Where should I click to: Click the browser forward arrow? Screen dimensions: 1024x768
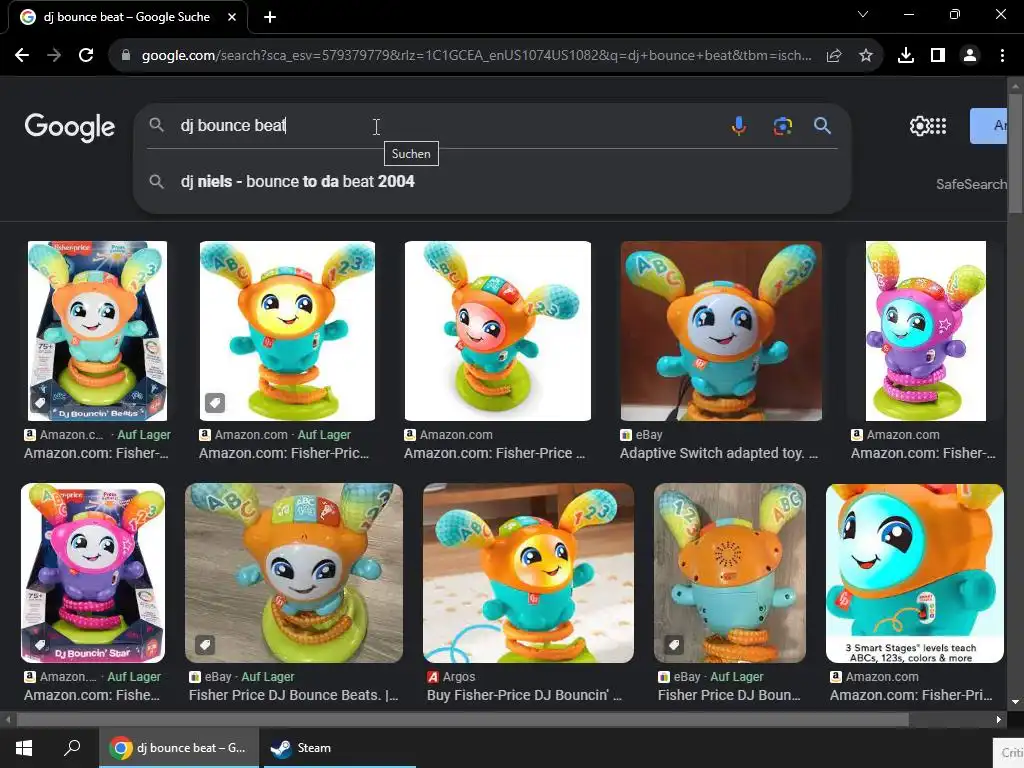click(x=54, y=56)
